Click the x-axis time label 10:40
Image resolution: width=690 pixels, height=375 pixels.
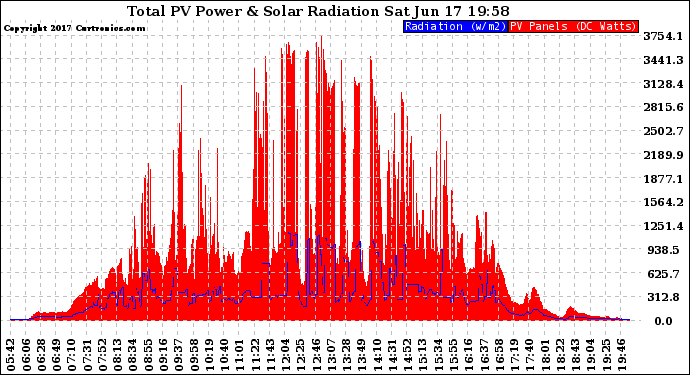pyautogui.click(x=224, y=355)
